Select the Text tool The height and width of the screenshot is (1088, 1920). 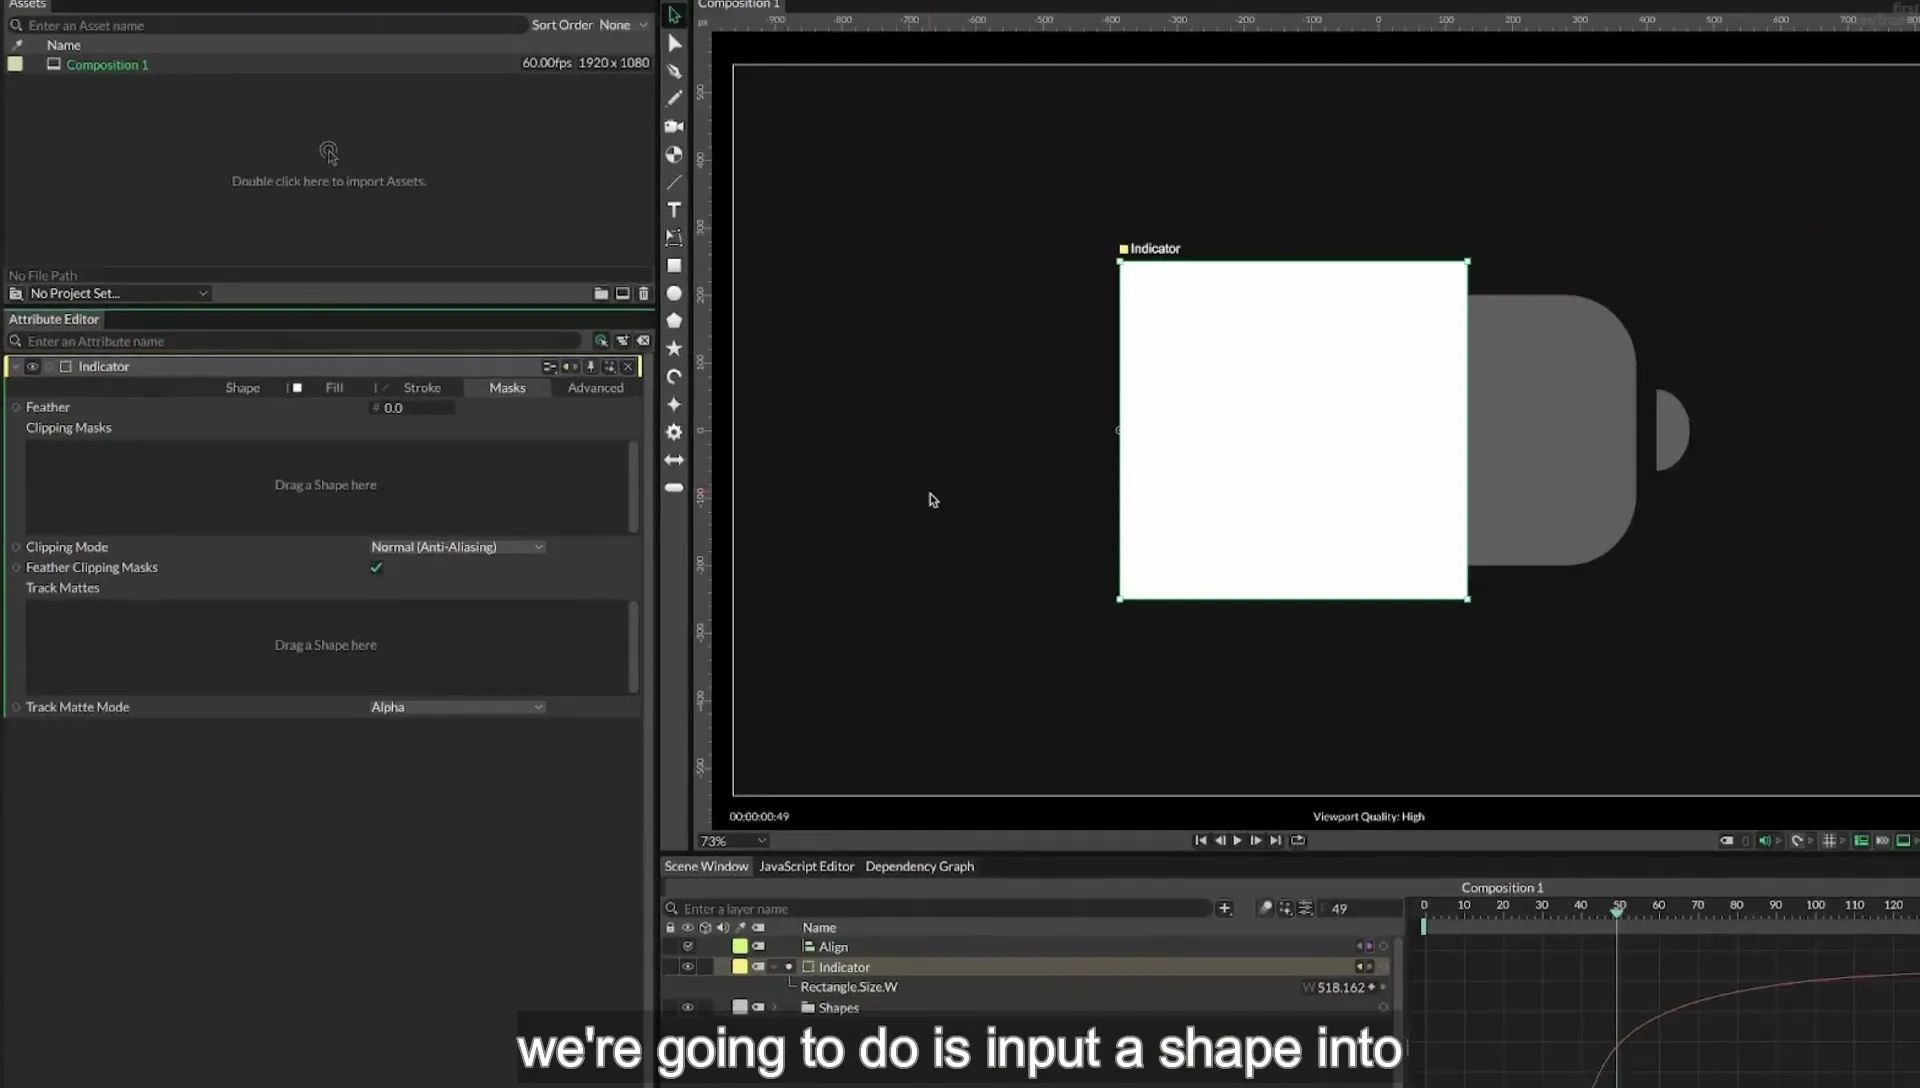coord(674,210)
